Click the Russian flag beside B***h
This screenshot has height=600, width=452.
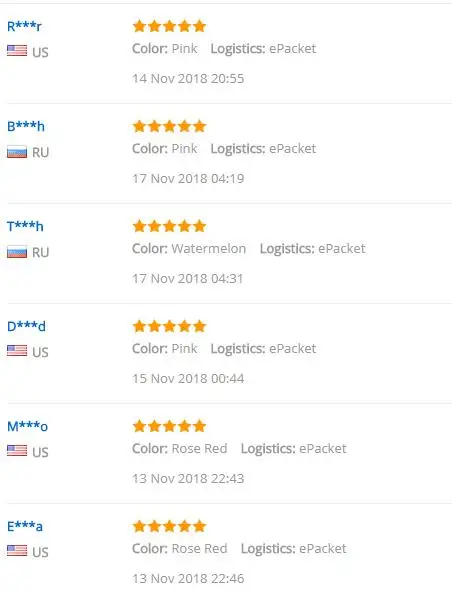pos(17,152)
